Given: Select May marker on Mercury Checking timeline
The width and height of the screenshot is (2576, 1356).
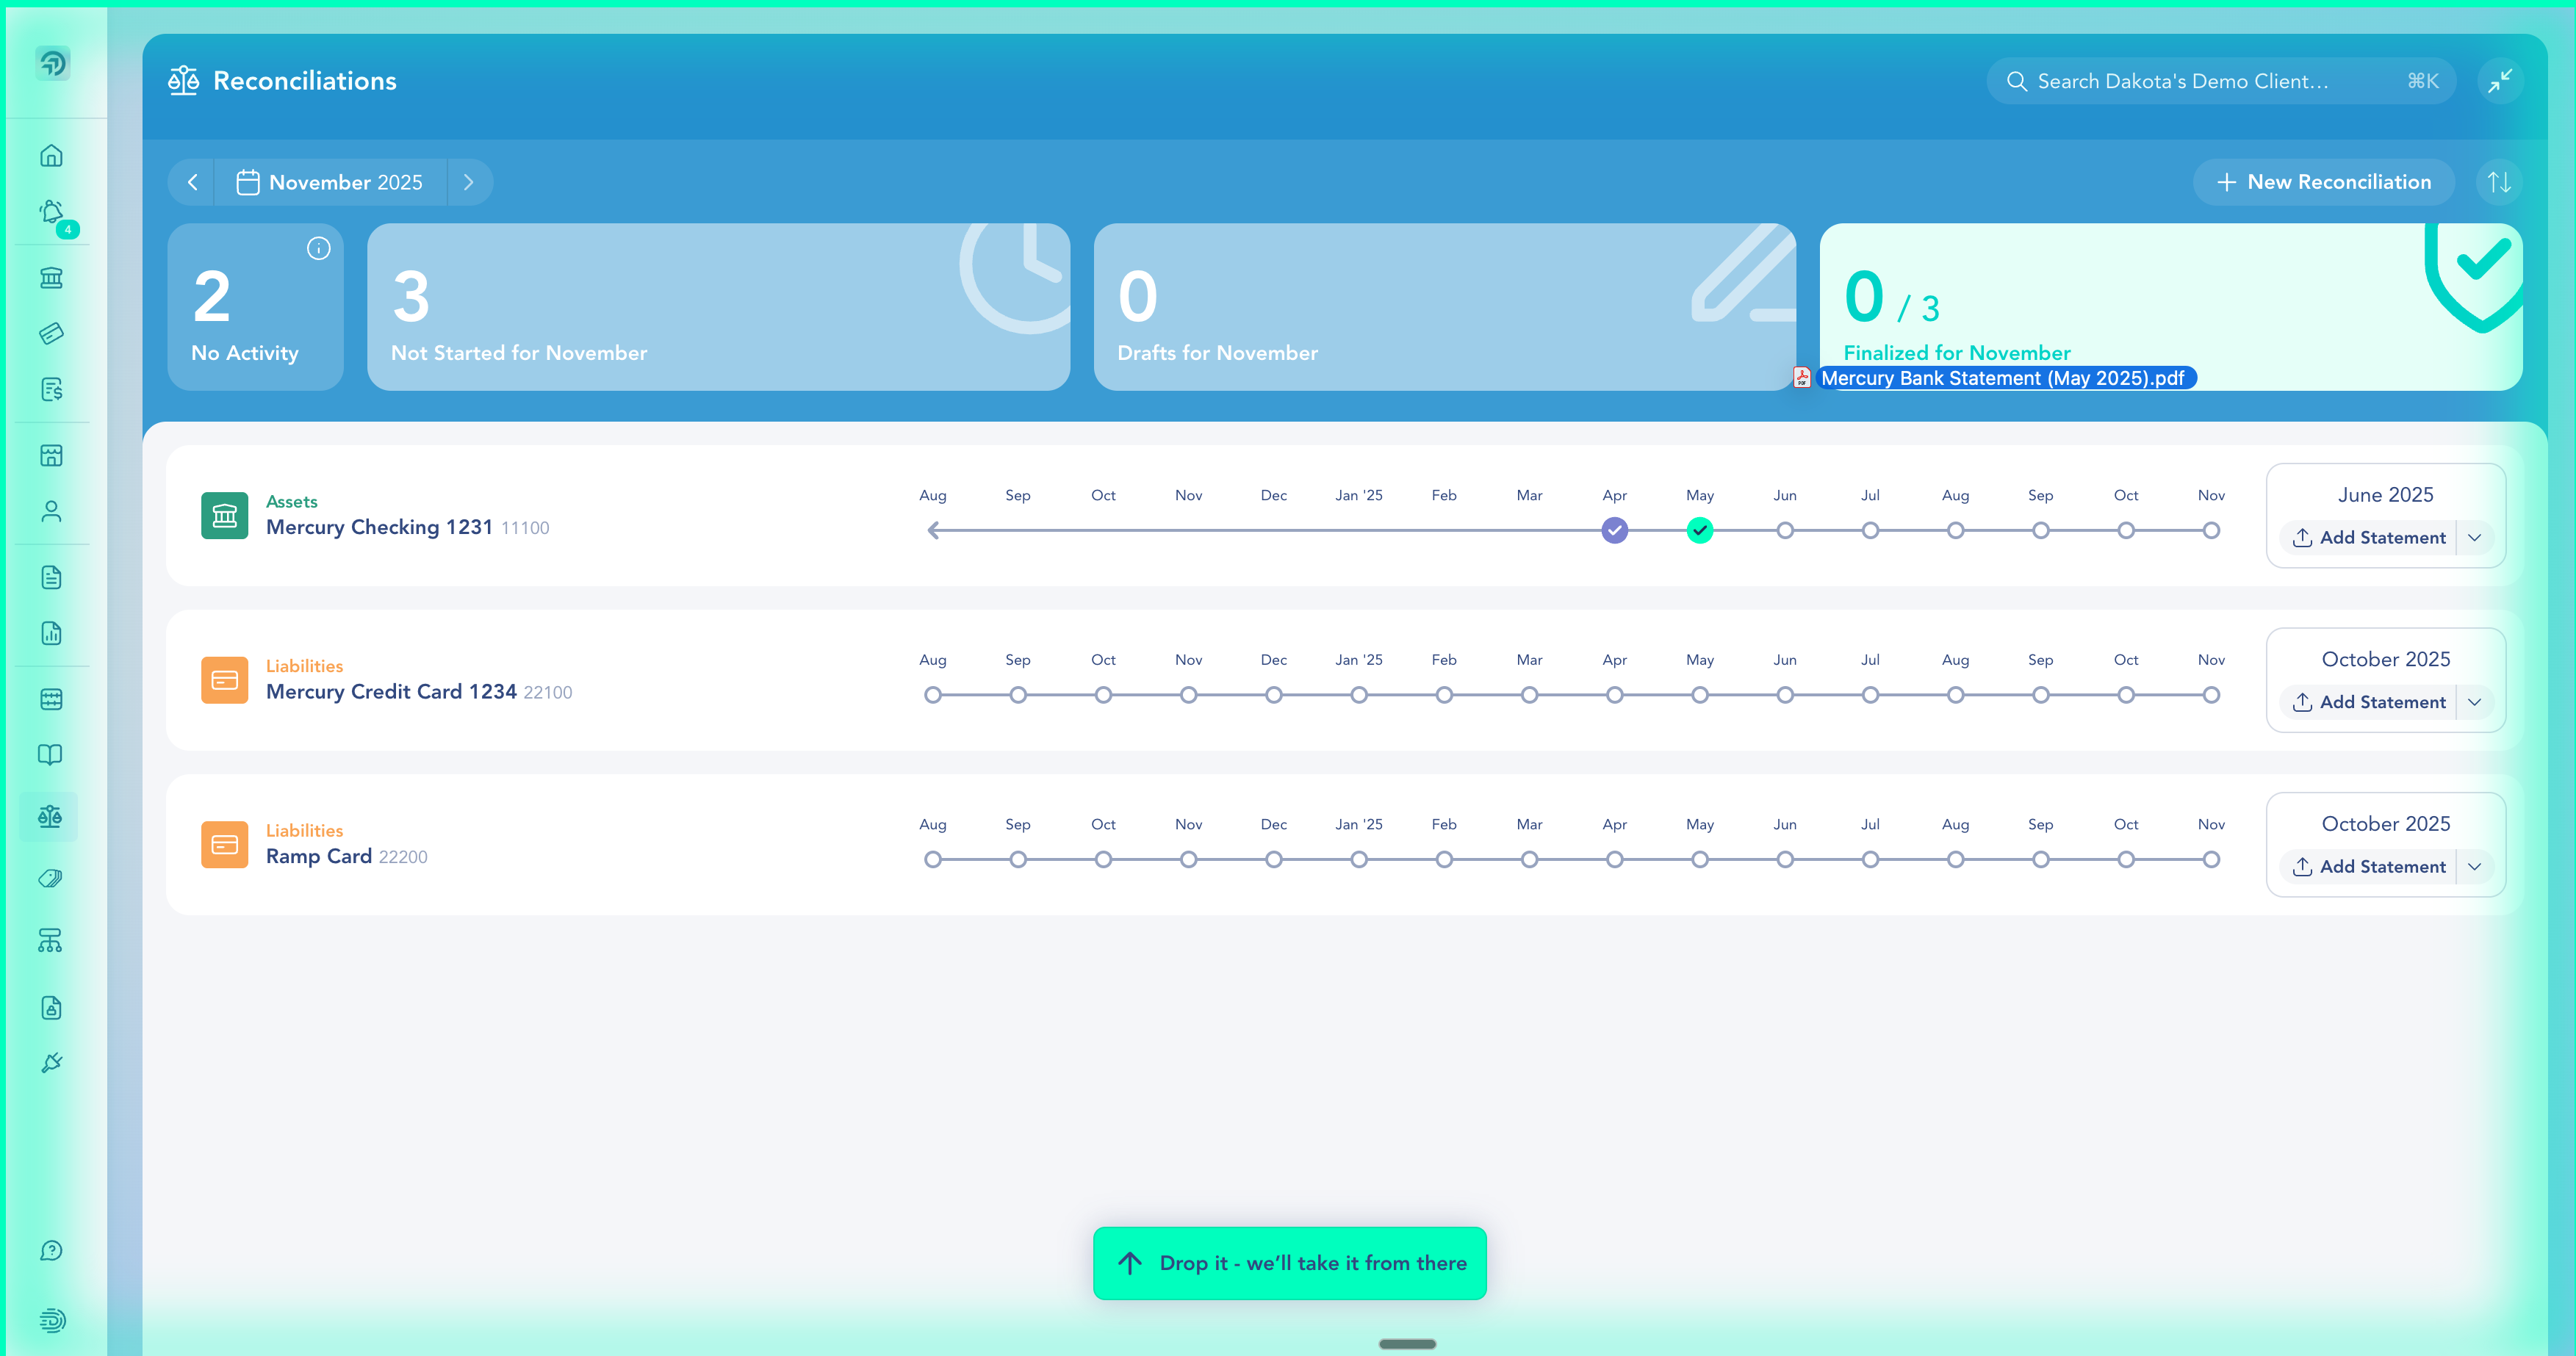Looking at the screenshot, I should [1699, 530].
